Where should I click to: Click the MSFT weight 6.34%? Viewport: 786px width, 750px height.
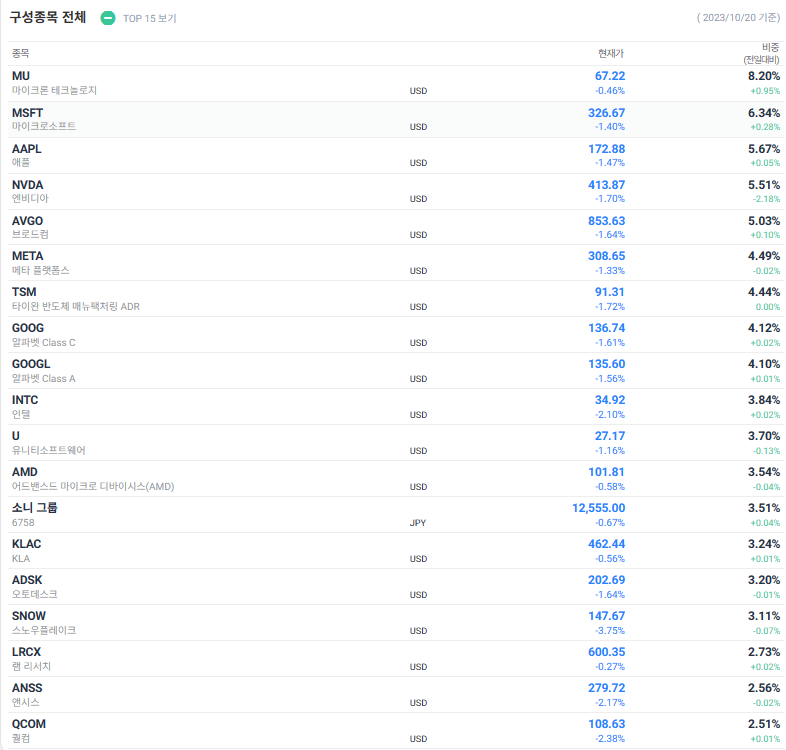click(x=764, y=113)
